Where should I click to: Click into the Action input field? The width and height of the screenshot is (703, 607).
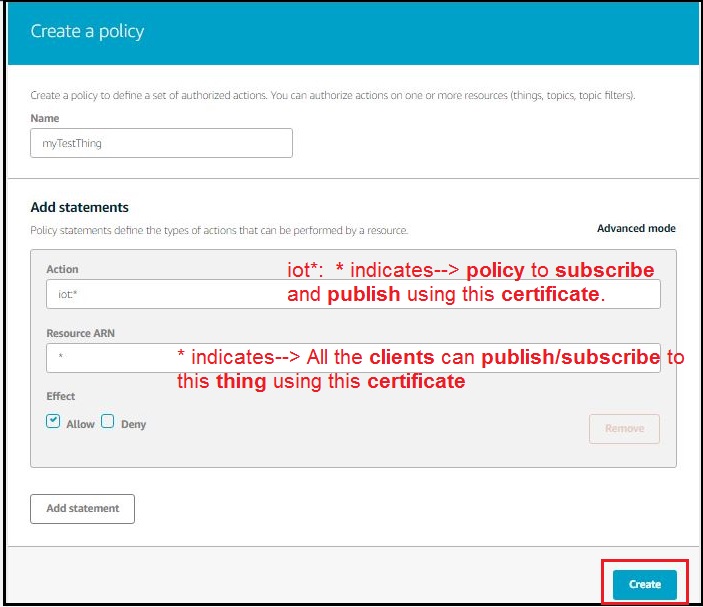(353, 294)
